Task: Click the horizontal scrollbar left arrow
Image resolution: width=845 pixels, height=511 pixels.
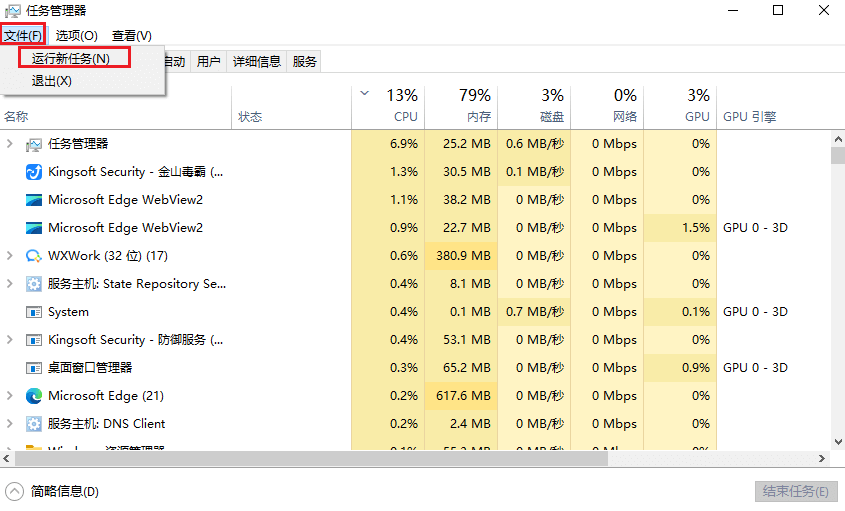Action: click(6, 458)
